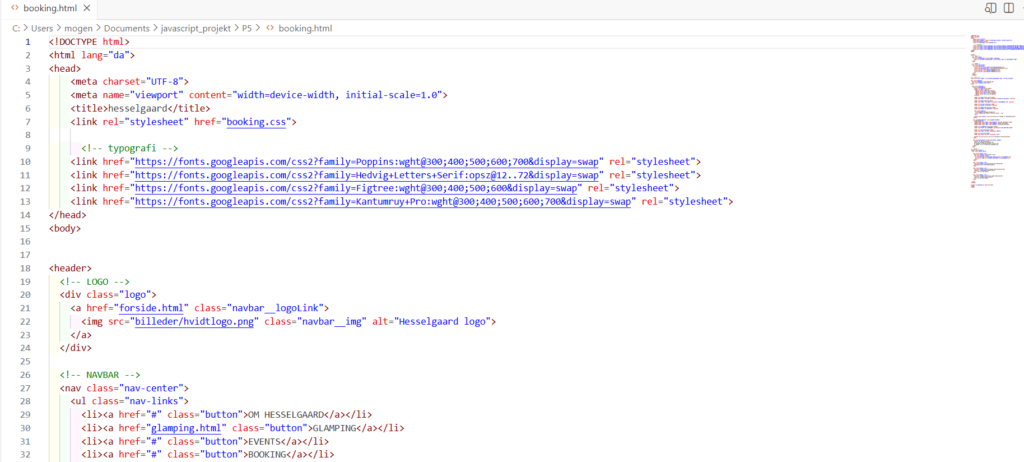Click the lang="da" attribute text

pos(105,55)
